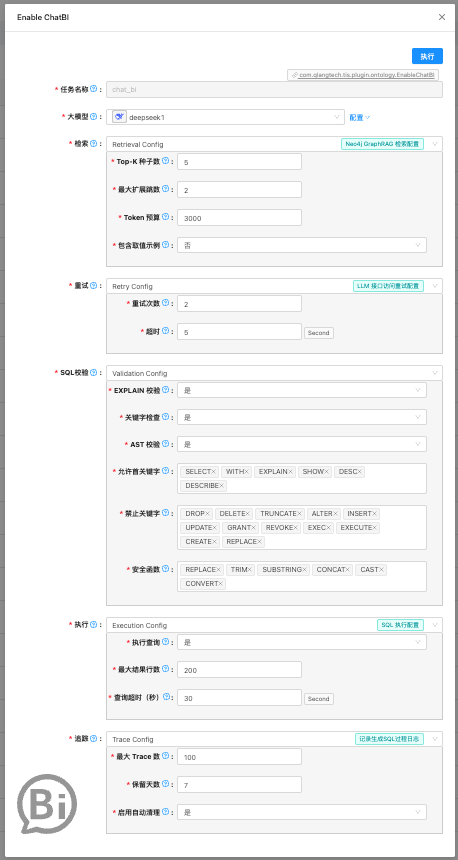This screenshot has width=458, height=860.
Task: Open the 大模型 deepseek1 dropdown
Action: (x=225, y=117)
